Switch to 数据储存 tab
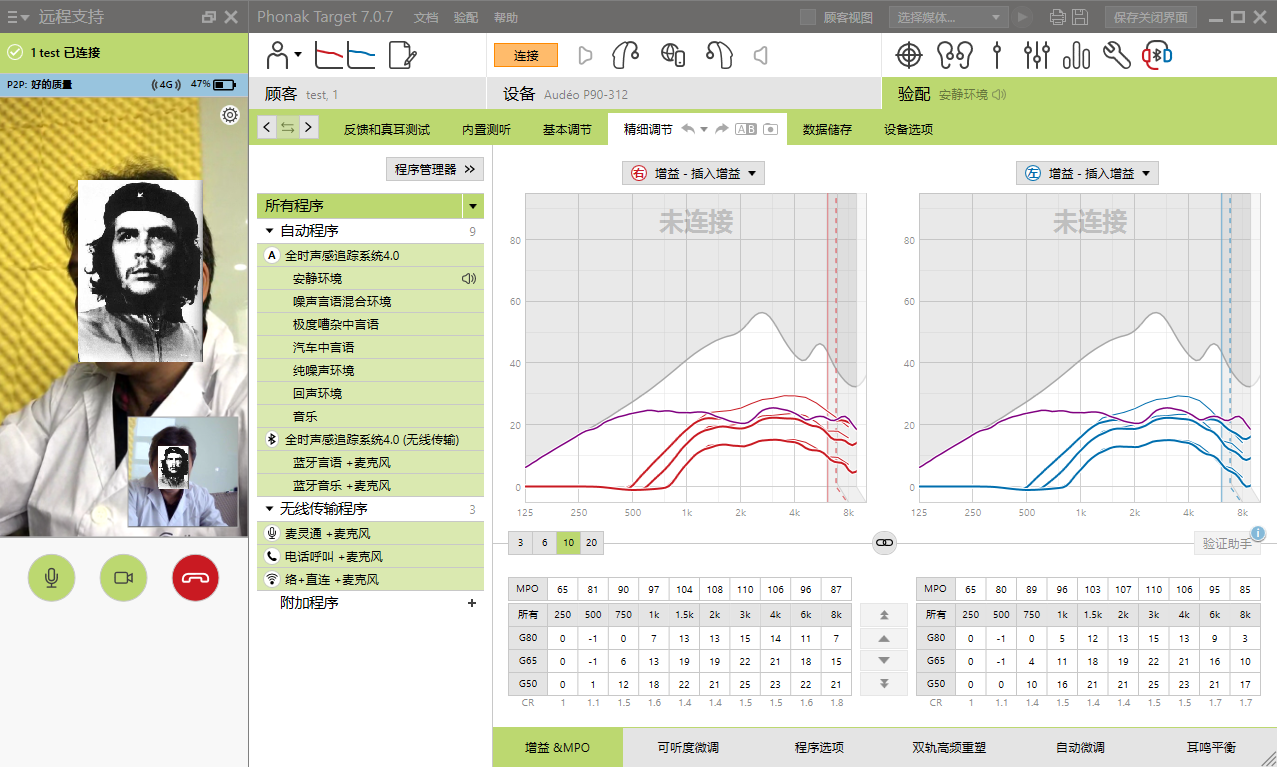1277x767 pixels. coord(827,129)
